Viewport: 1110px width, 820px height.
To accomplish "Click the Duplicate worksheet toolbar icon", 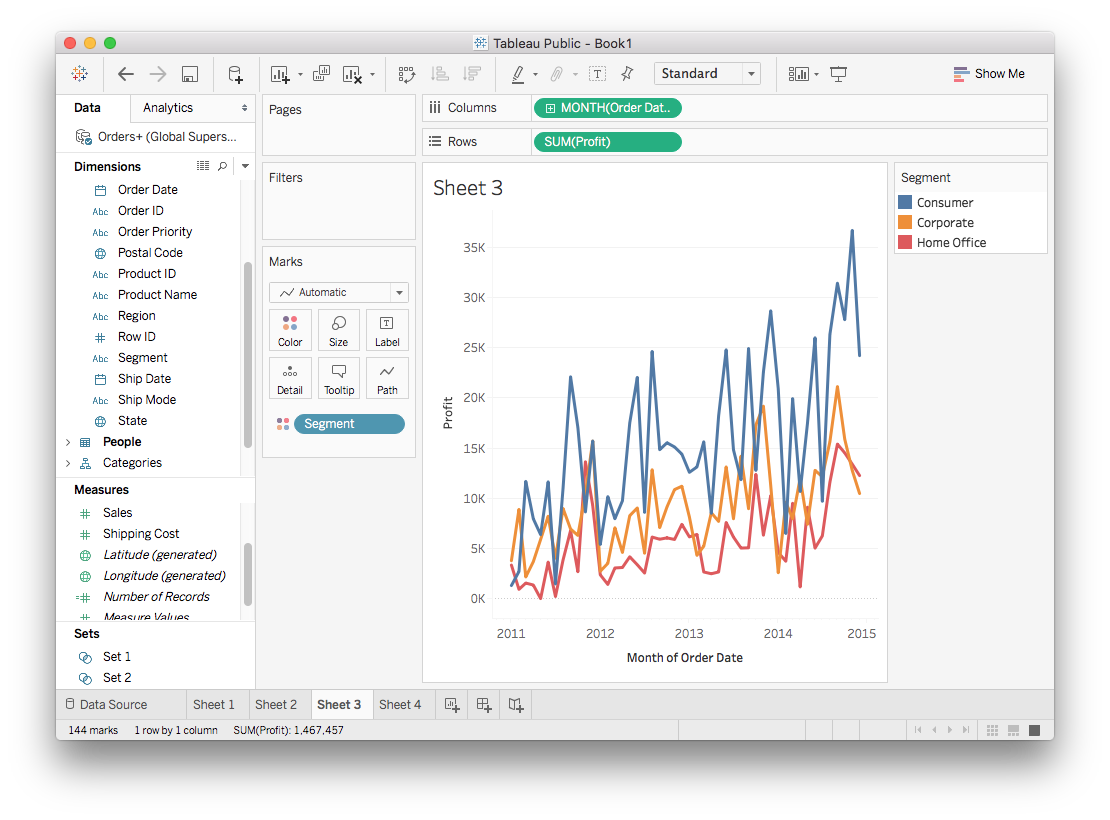I will (x=321, y=74).
